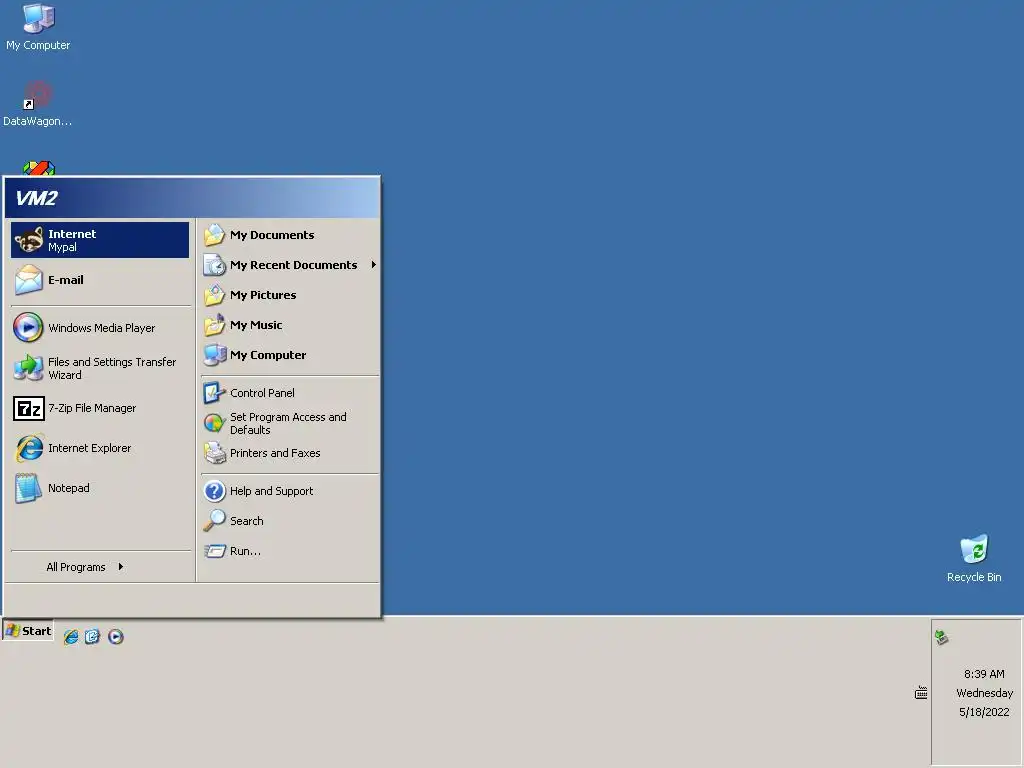Click the VM2 user name header

click(37, 198)
